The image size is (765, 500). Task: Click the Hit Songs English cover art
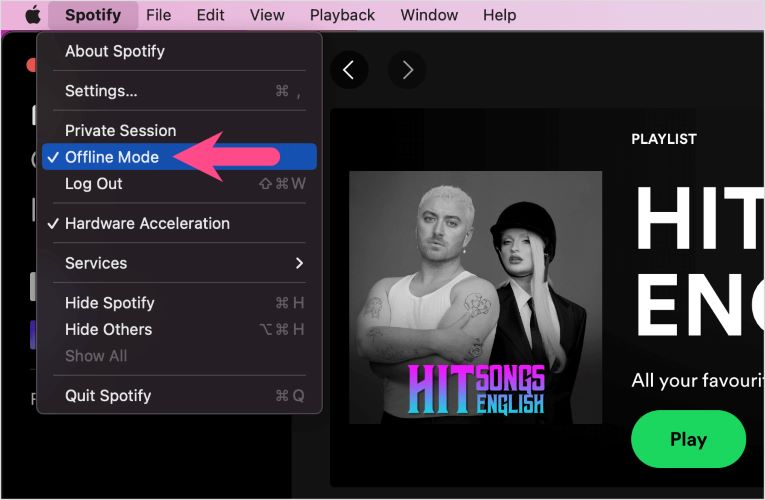pyautogui.click(x=475, y=297)
